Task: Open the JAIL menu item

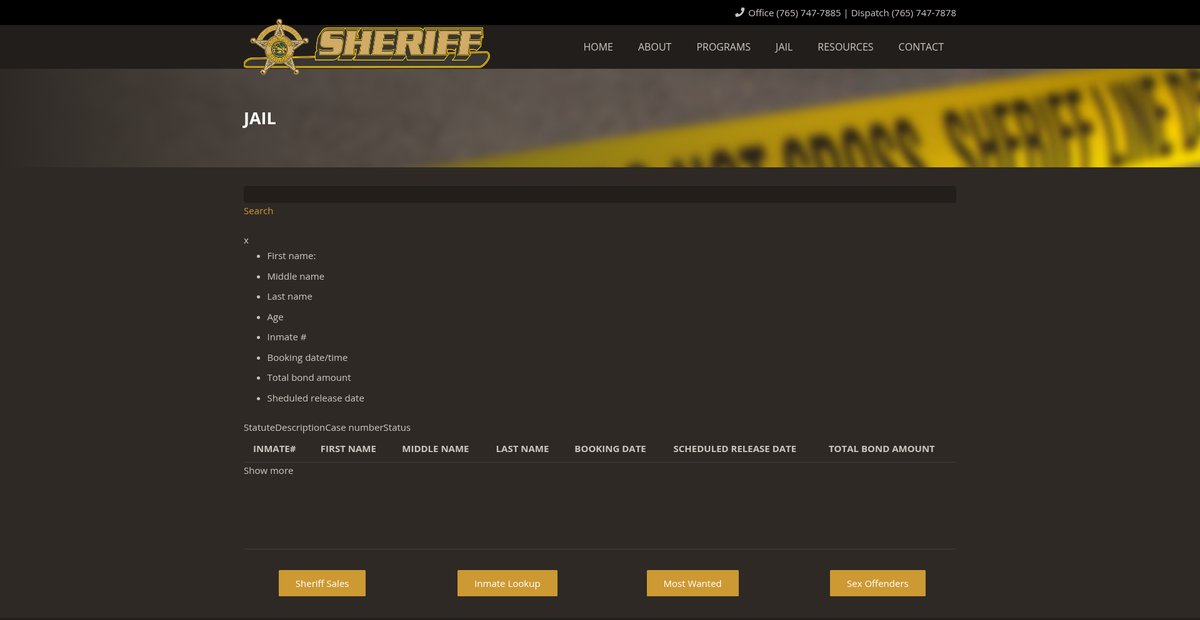Action: tap(784, 47)
